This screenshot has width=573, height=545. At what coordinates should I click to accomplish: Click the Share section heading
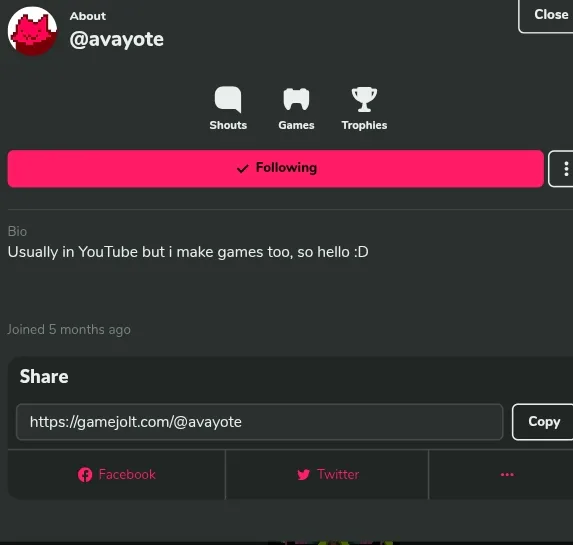click(x=44, y=376)
